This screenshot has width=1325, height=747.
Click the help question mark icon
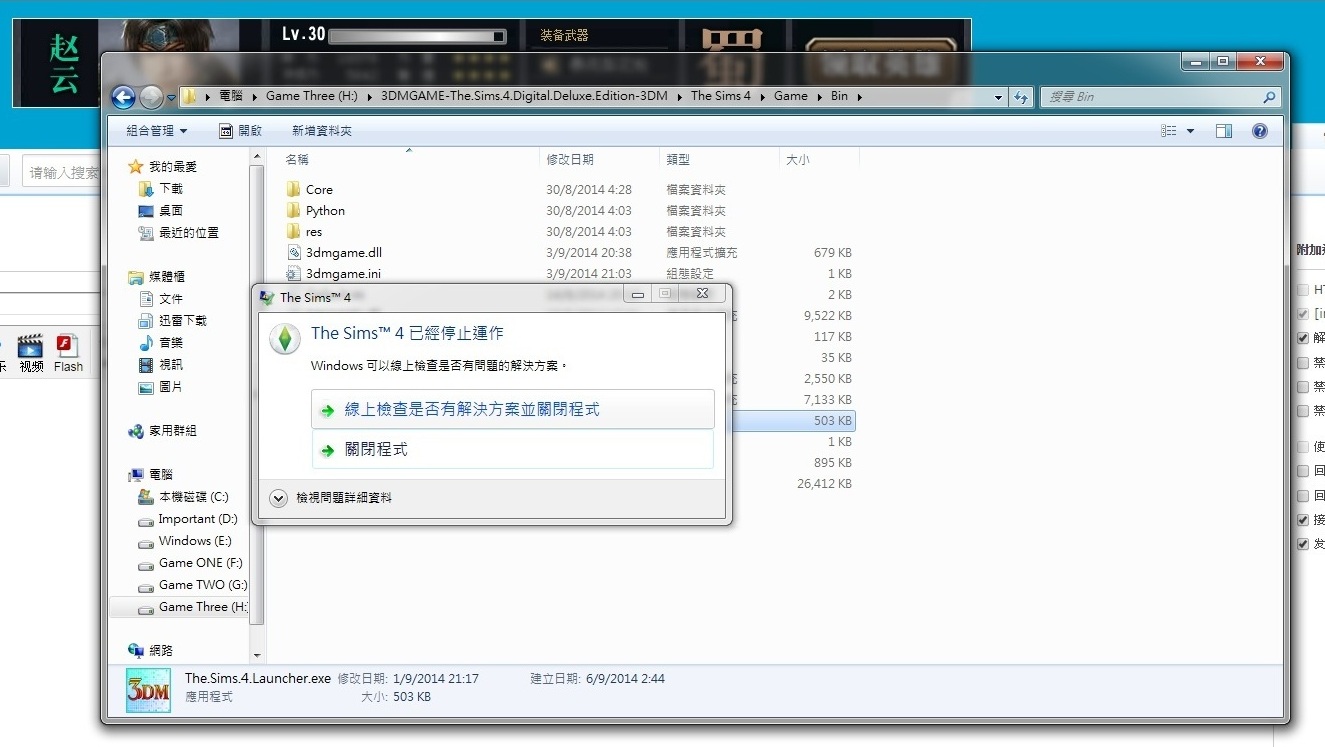1260,131
